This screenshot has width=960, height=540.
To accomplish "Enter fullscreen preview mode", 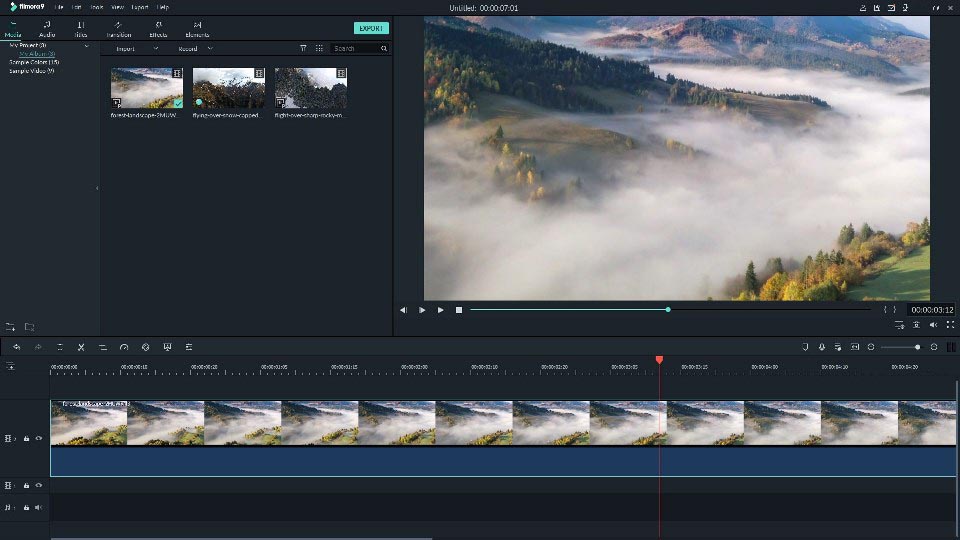I will point(950,325).
